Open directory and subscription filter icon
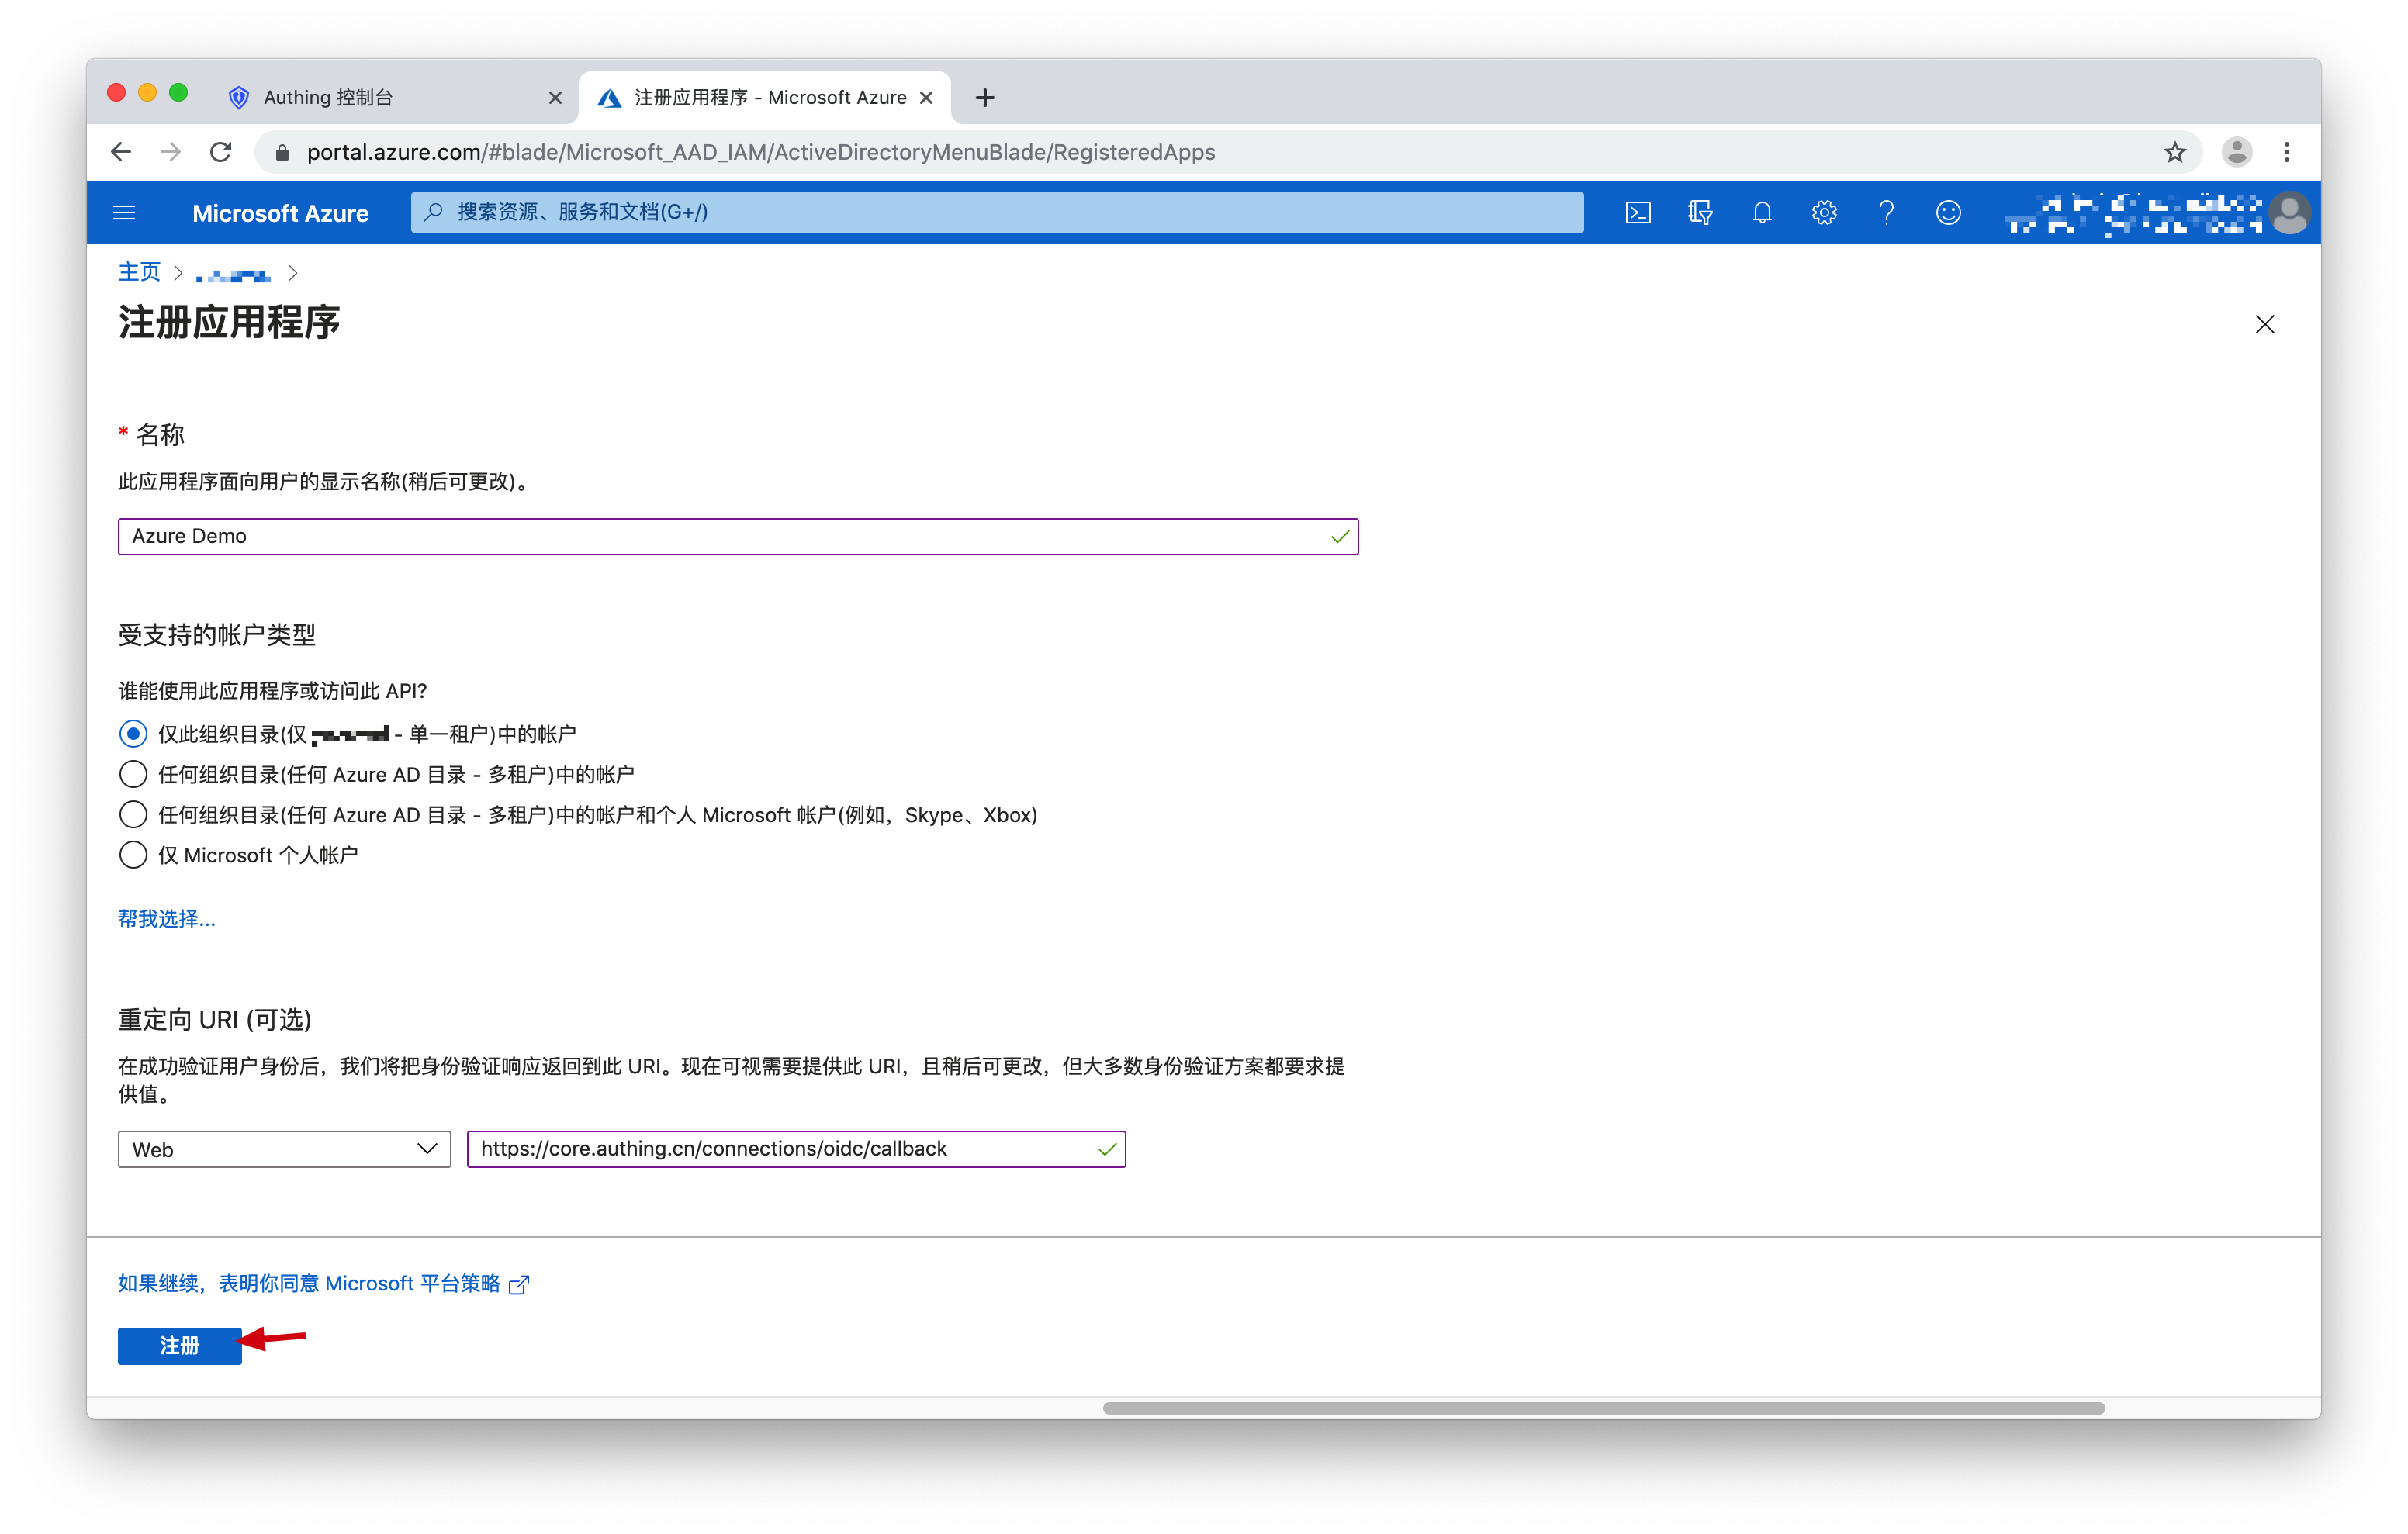2408x1534 pixels. coord(1699,212)
